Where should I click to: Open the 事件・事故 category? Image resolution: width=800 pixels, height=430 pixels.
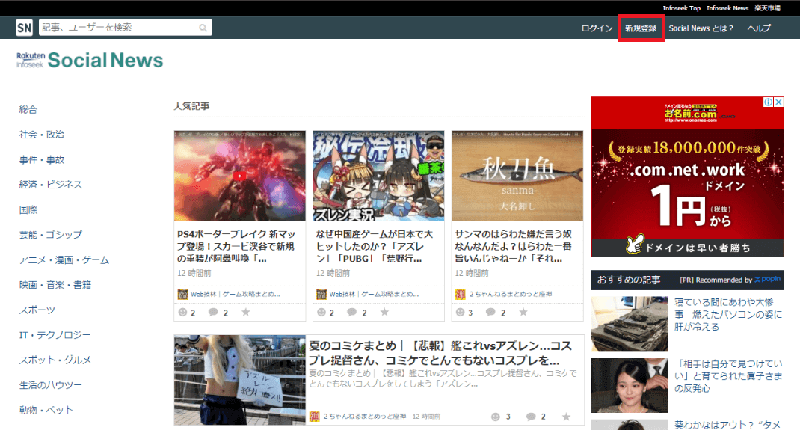click(x=42, y=160)
